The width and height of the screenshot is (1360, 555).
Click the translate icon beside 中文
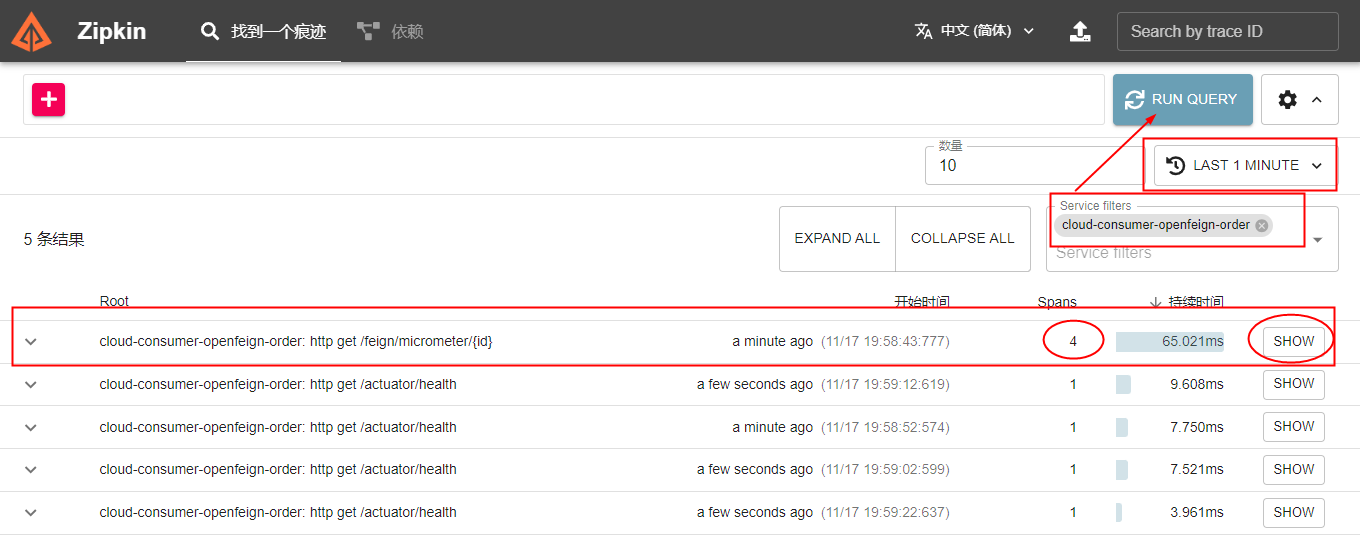(923, 31)
